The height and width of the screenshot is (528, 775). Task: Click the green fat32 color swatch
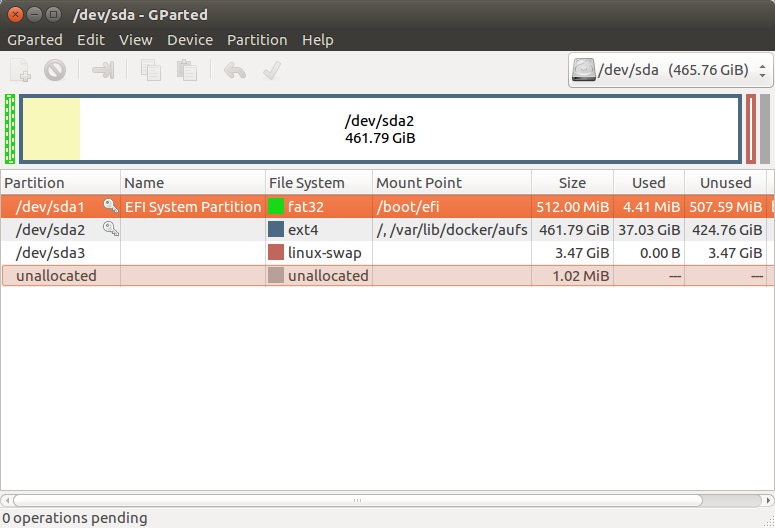(x=276, y=206)
